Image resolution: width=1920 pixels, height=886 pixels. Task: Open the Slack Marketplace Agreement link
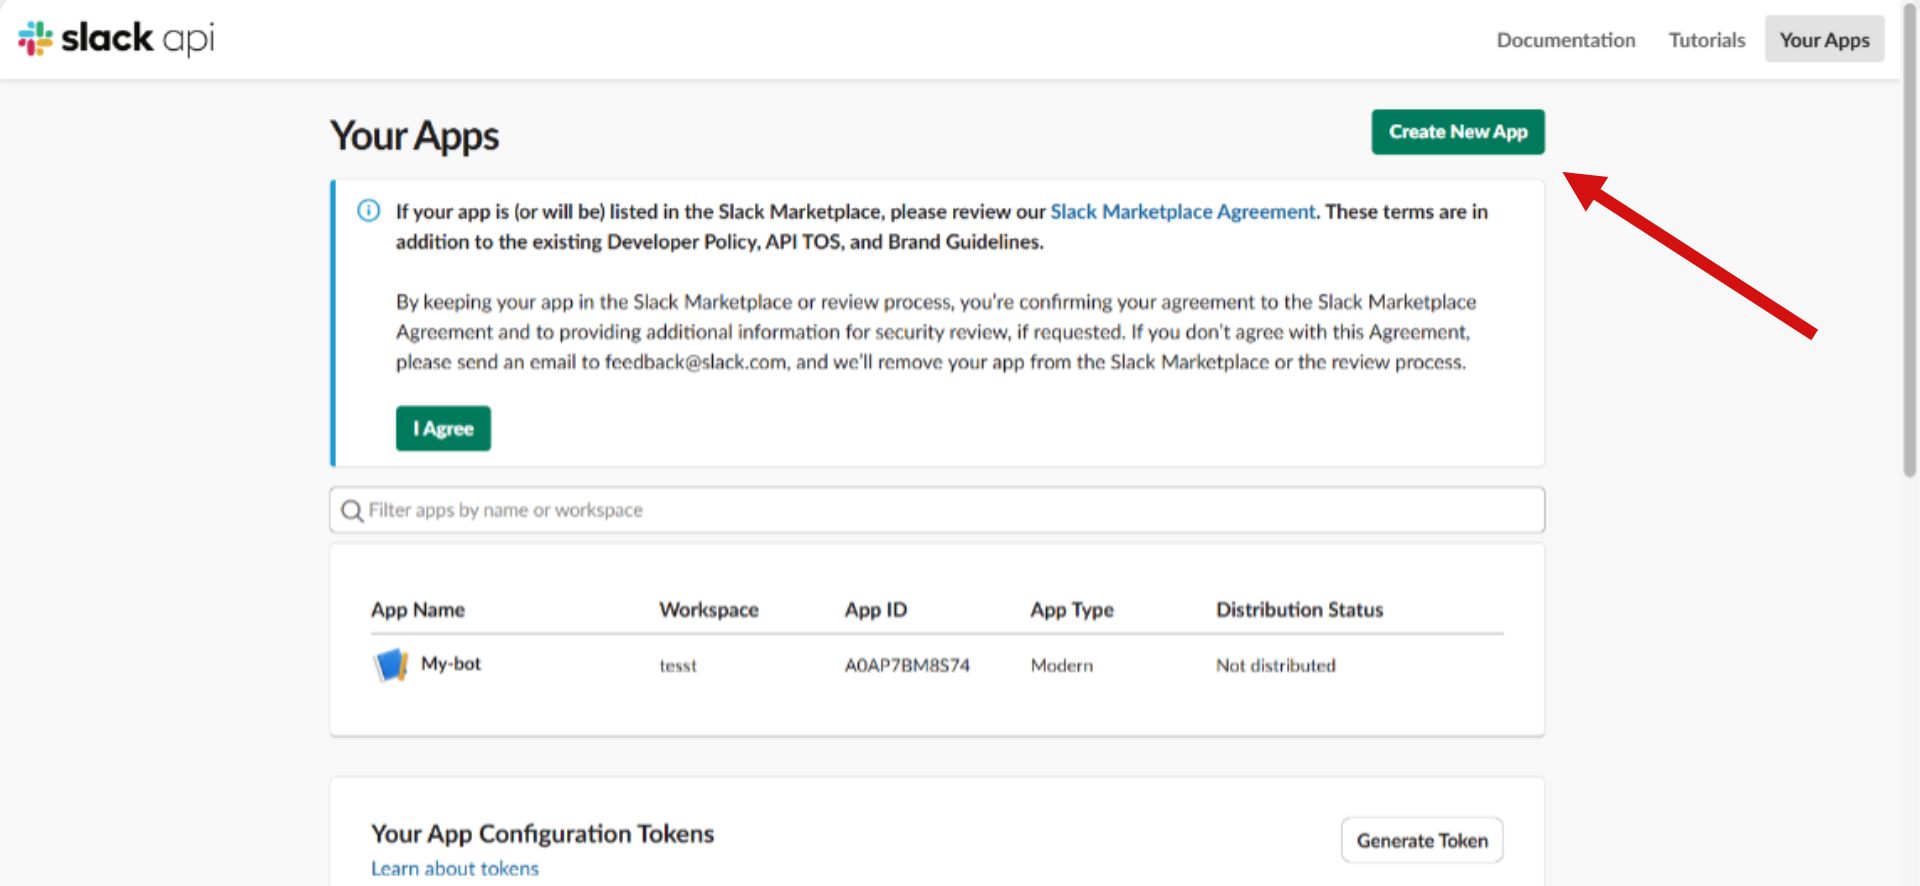[x=1183, y=212]
